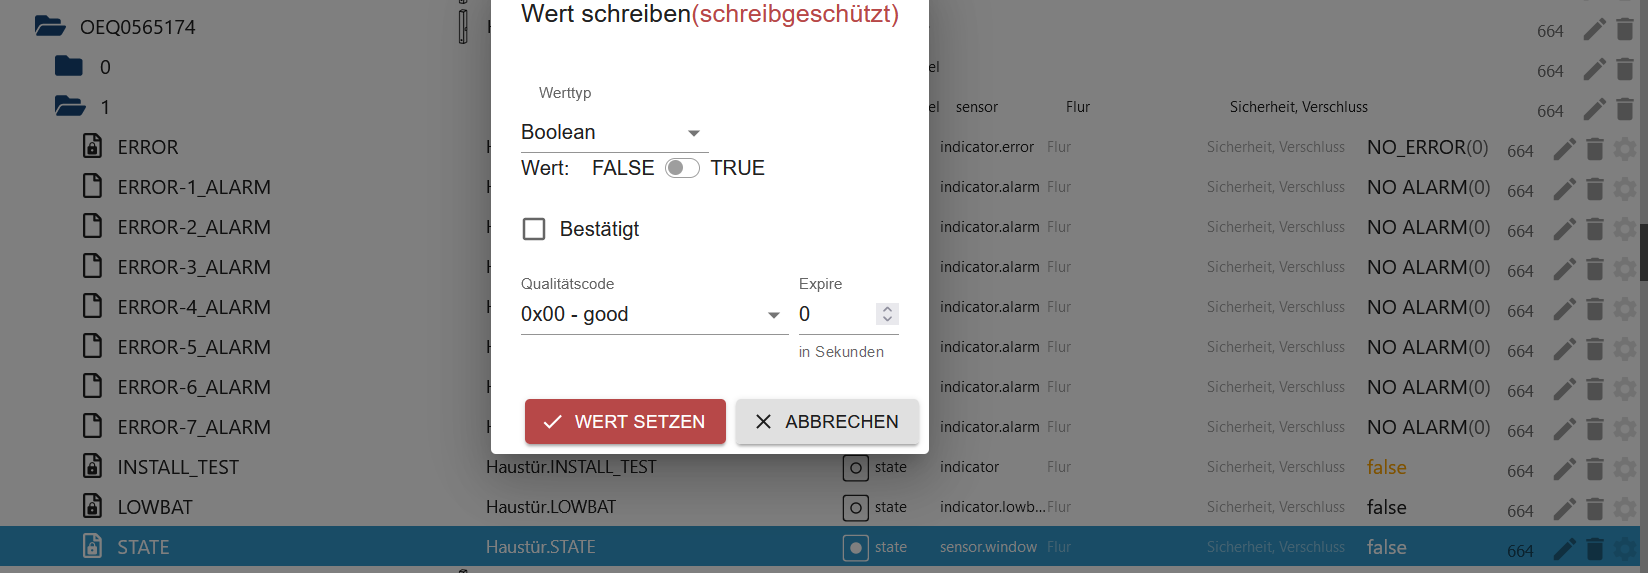The image size is (1648, 573).
Task: Click state type icon in Haustür.STATE row
Action: [855, 548]
